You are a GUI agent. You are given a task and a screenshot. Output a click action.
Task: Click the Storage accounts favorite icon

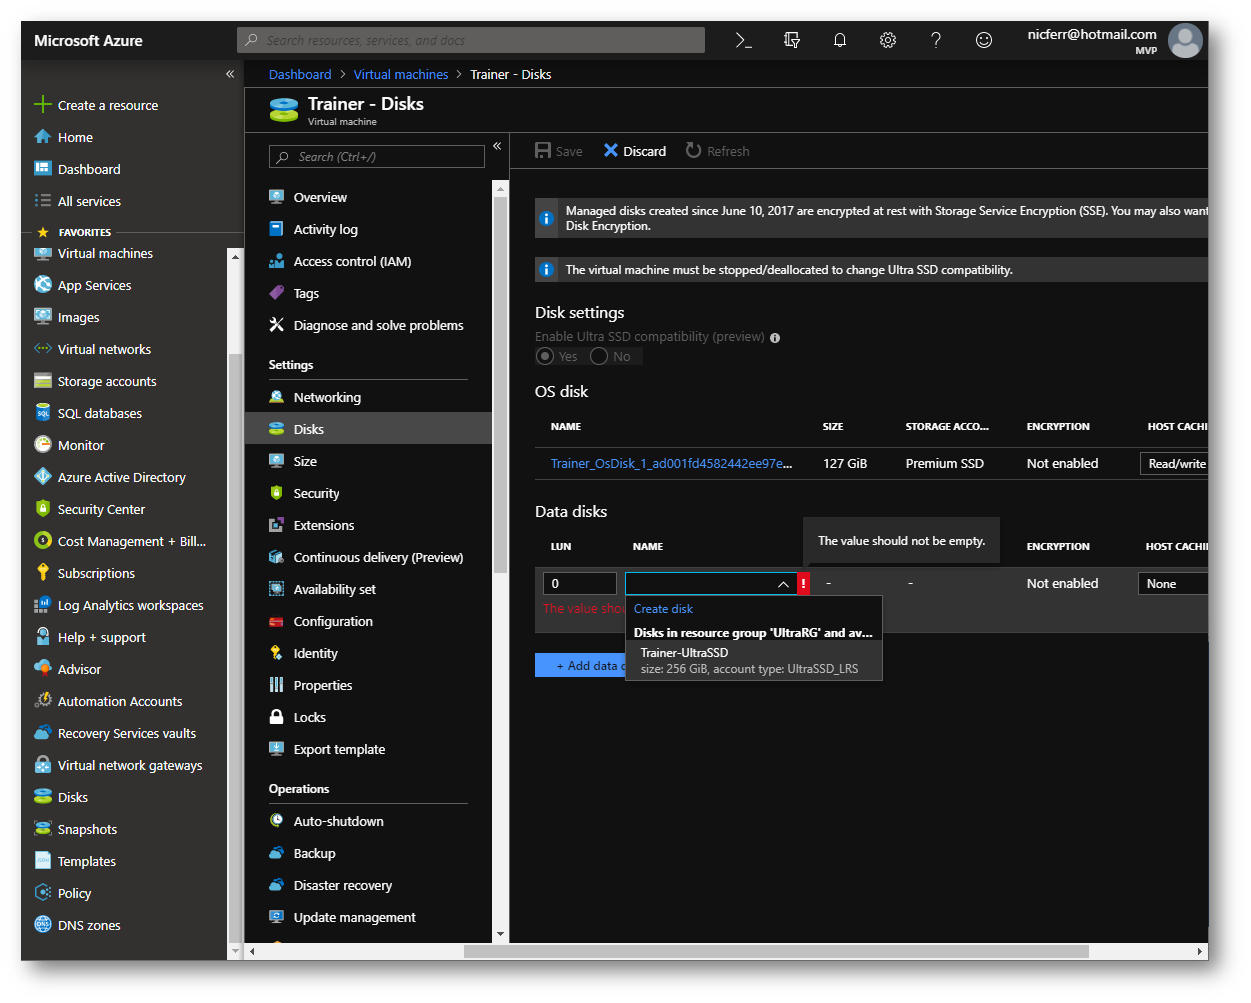pyautogui.click(x=42, y=381)
